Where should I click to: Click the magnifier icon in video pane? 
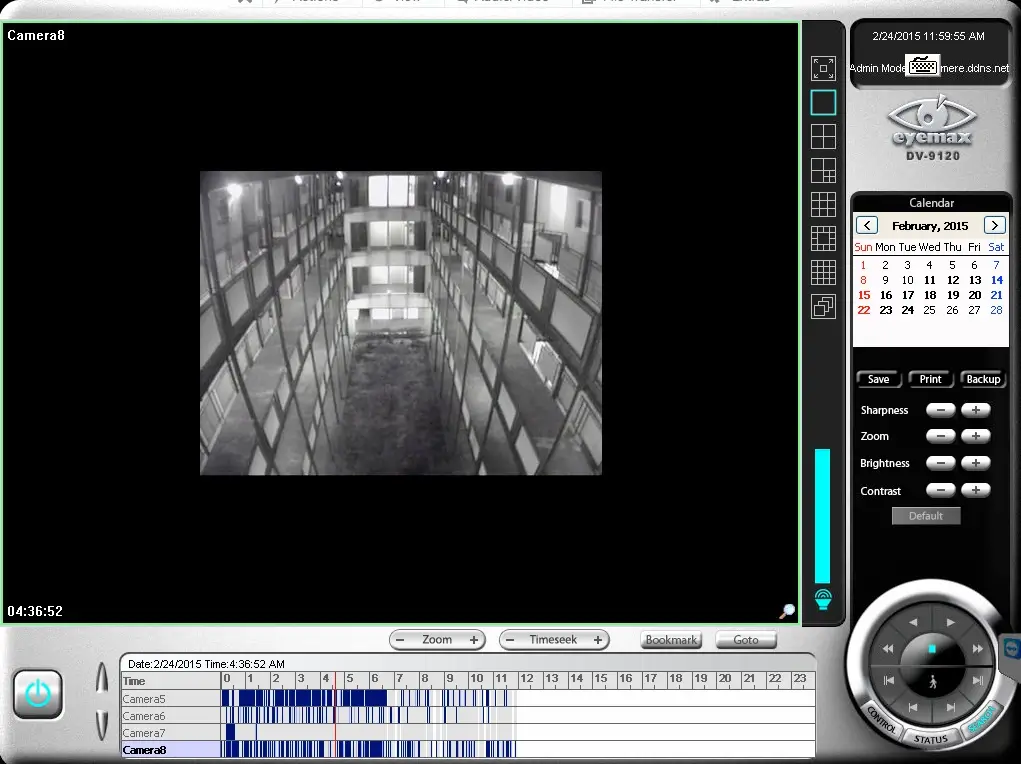pos(787,611)
